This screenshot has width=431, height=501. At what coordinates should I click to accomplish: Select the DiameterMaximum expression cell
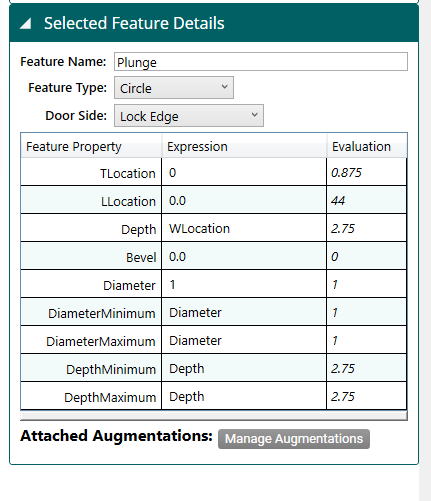point(244,340)
